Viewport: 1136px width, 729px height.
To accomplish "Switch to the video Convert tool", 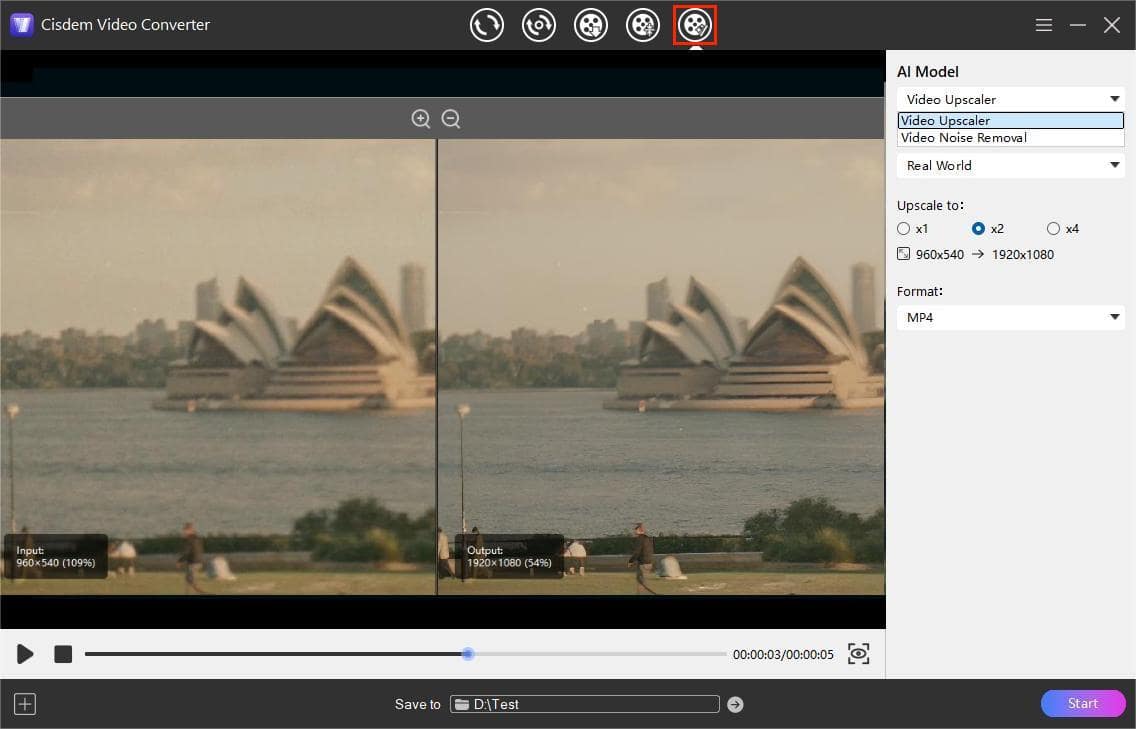I will click(x=487, y=25).
